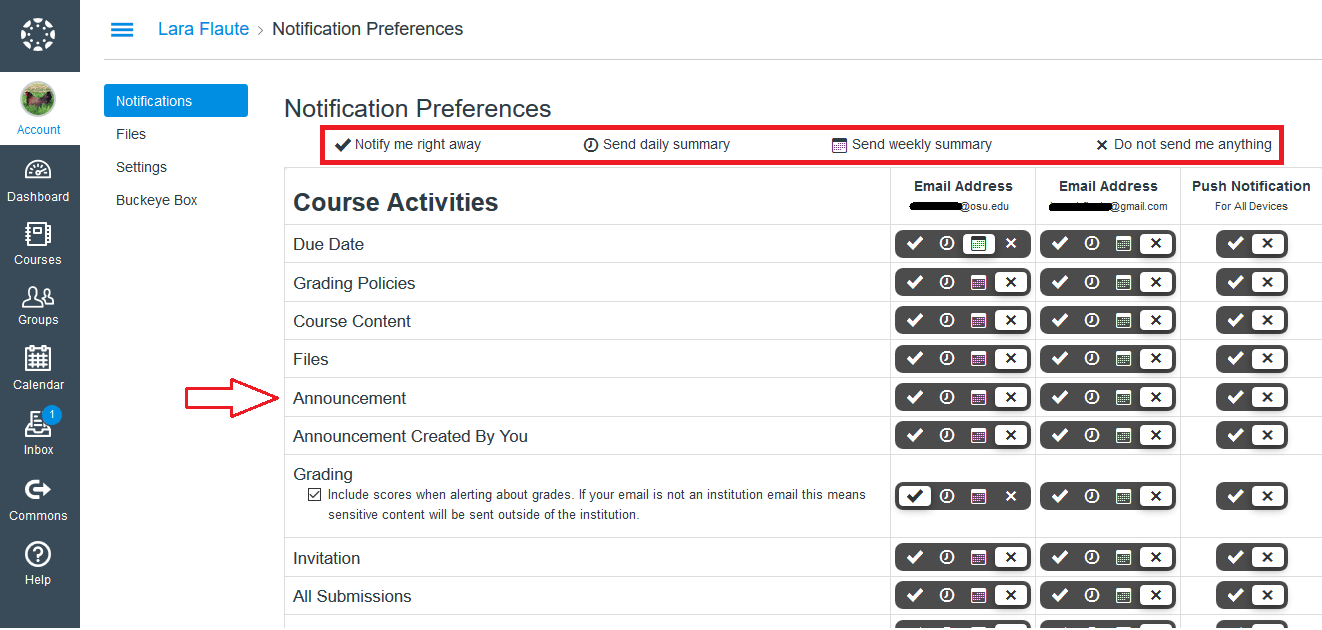Screen dimensions: 1322x630
Task: Set Files gmail weekly summary option
Action: [1123, 359]
